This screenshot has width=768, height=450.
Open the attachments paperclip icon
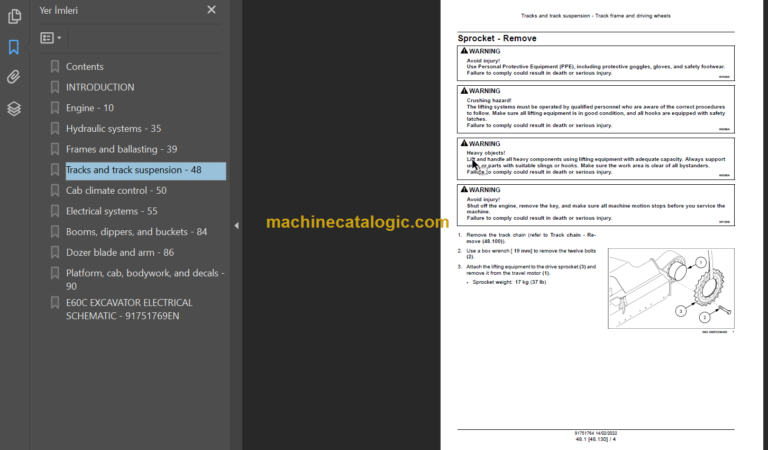click(x=14, y=77)
